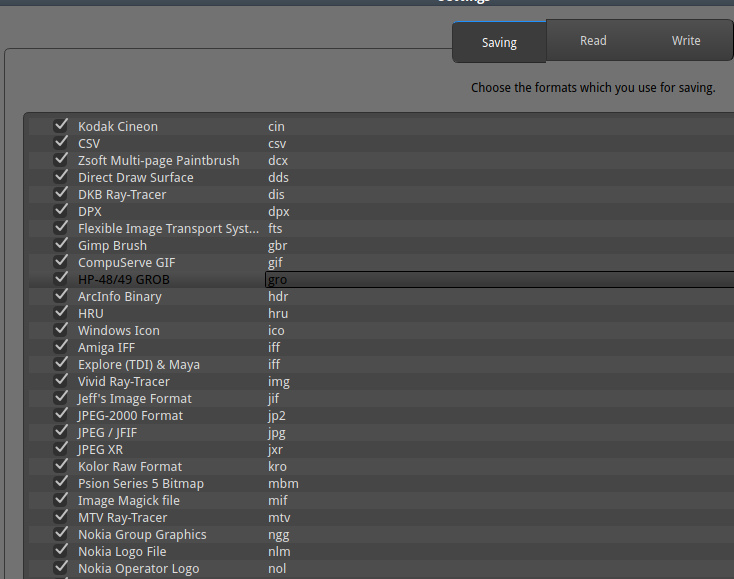Uncheck the DKB Ray-Tracer checkbox

(x=61, y=193)
